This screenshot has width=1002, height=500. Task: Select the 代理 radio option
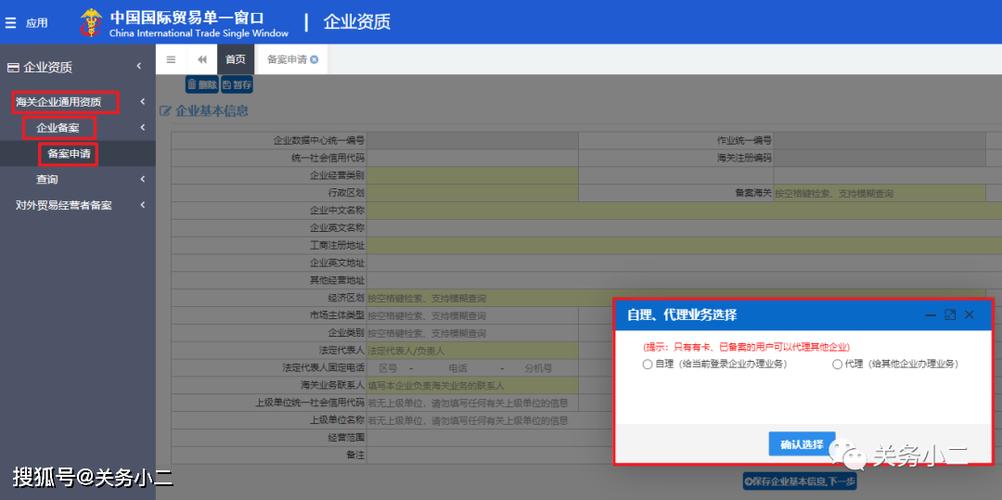(x=837, y=364)
